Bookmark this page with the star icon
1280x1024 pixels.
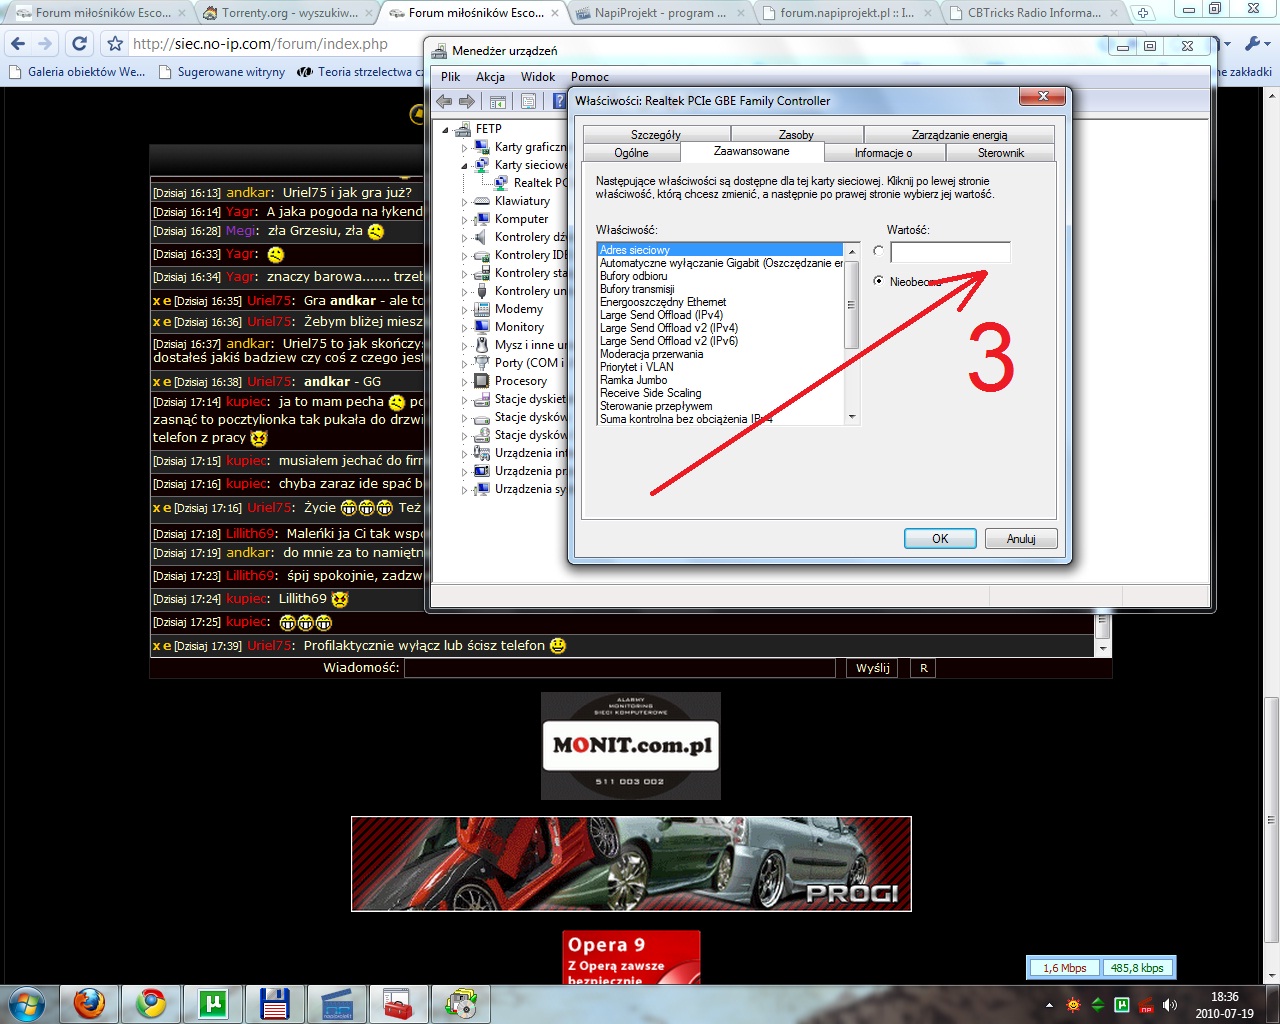tap(115, 44)
